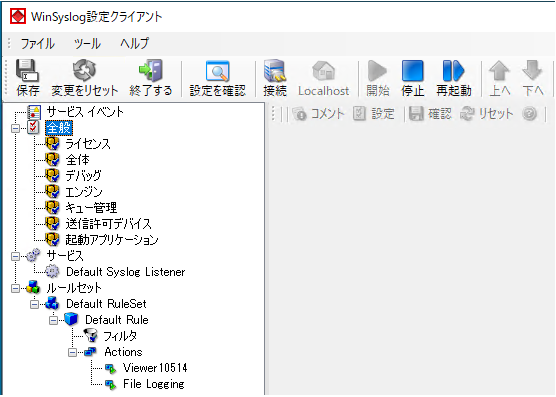Select the Actions tree item
Screen dimensions: 556x397
pyautogui.click(x=123, y=352)
